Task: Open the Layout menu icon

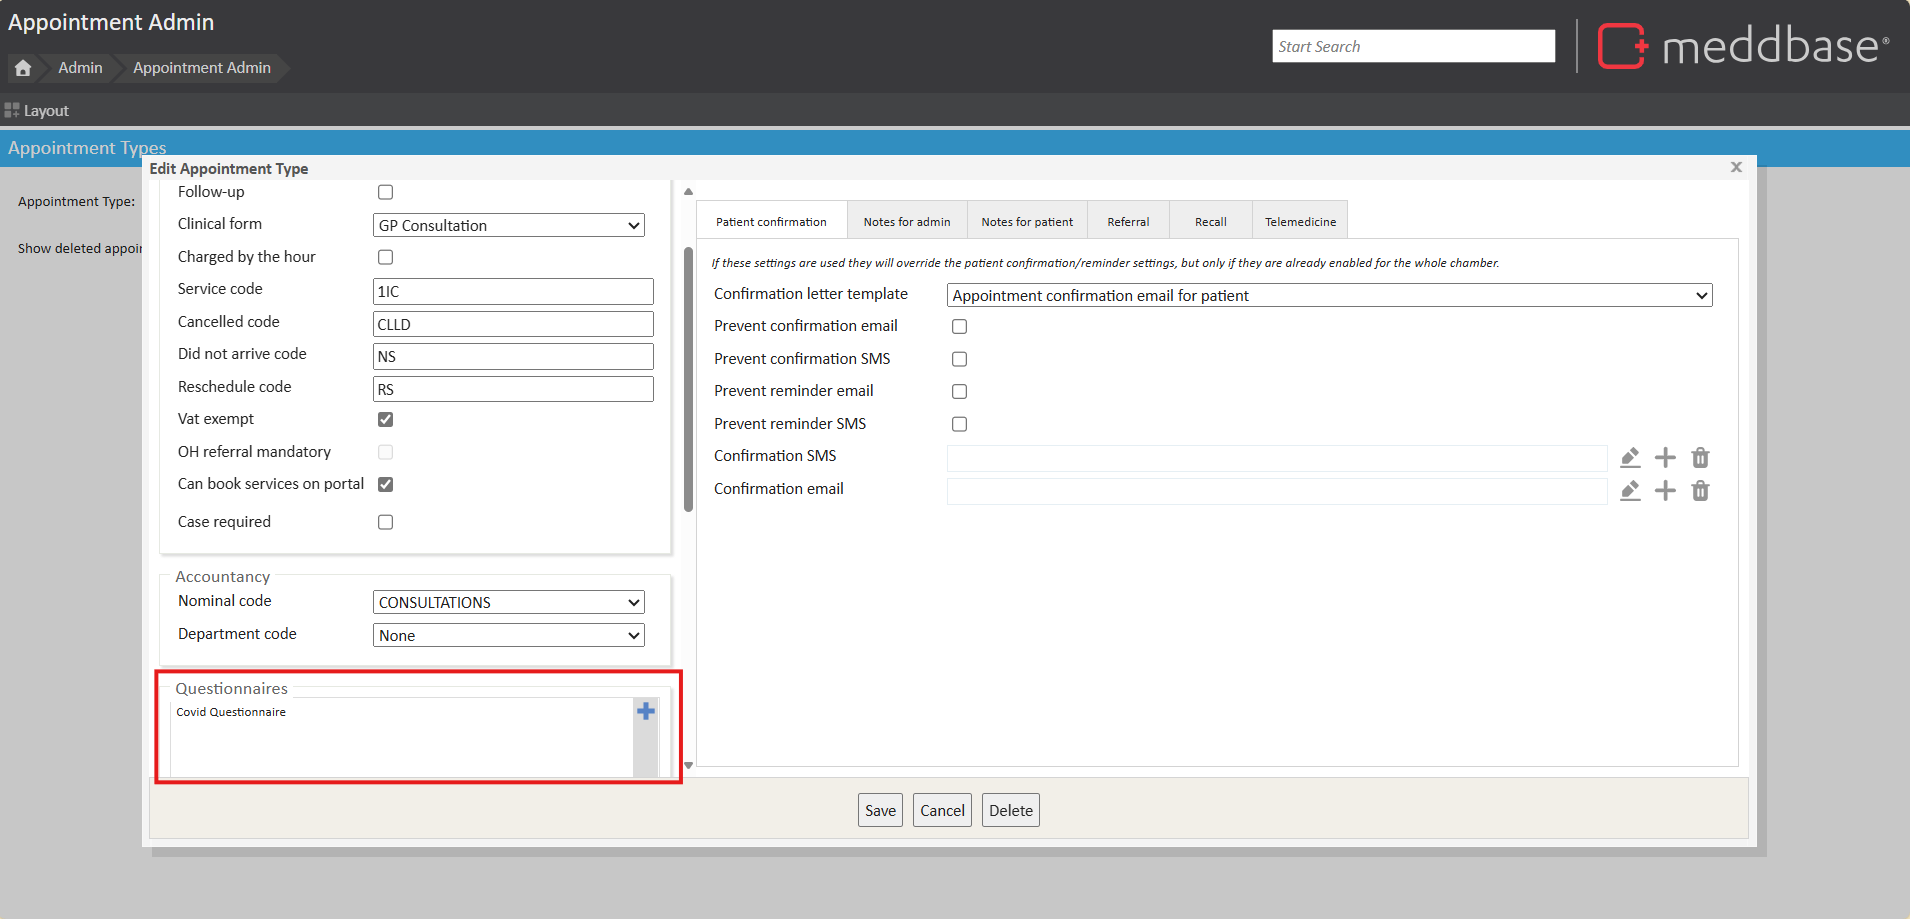Action: tap(12, 110)
